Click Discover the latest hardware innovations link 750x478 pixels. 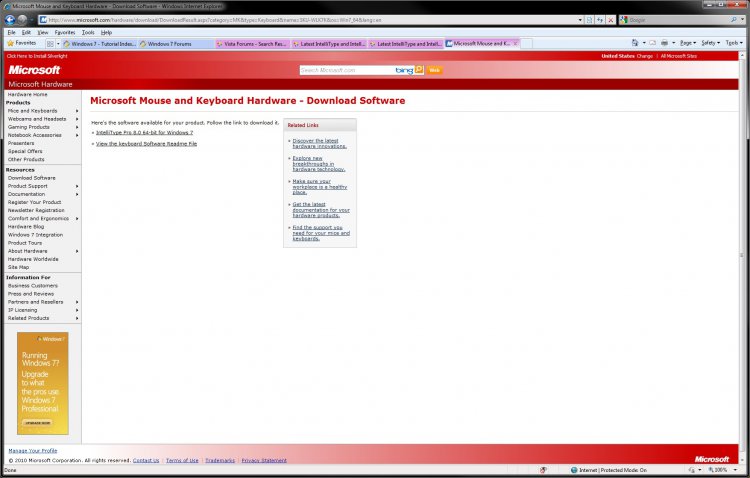tap(320, 144)
